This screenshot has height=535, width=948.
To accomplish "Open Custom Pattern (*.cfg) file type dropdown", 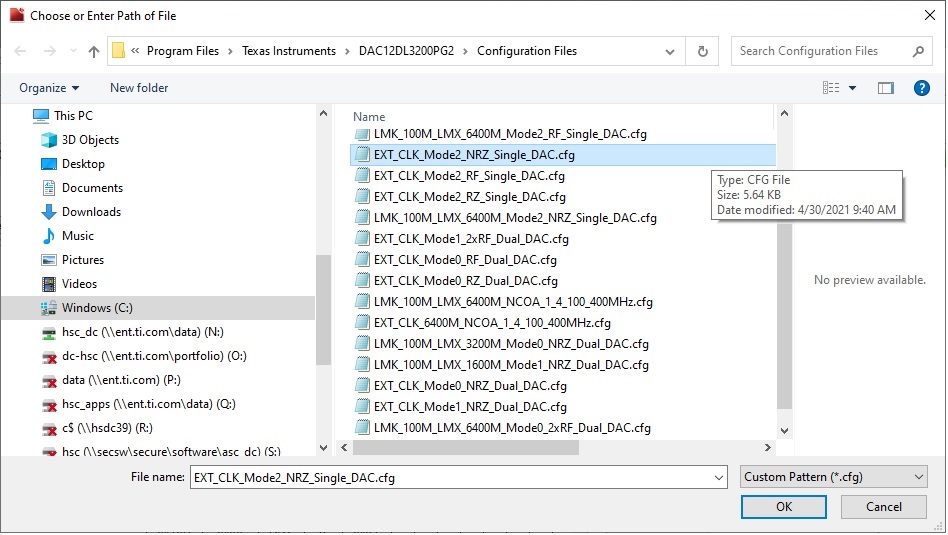I will [x=833, y=478].
